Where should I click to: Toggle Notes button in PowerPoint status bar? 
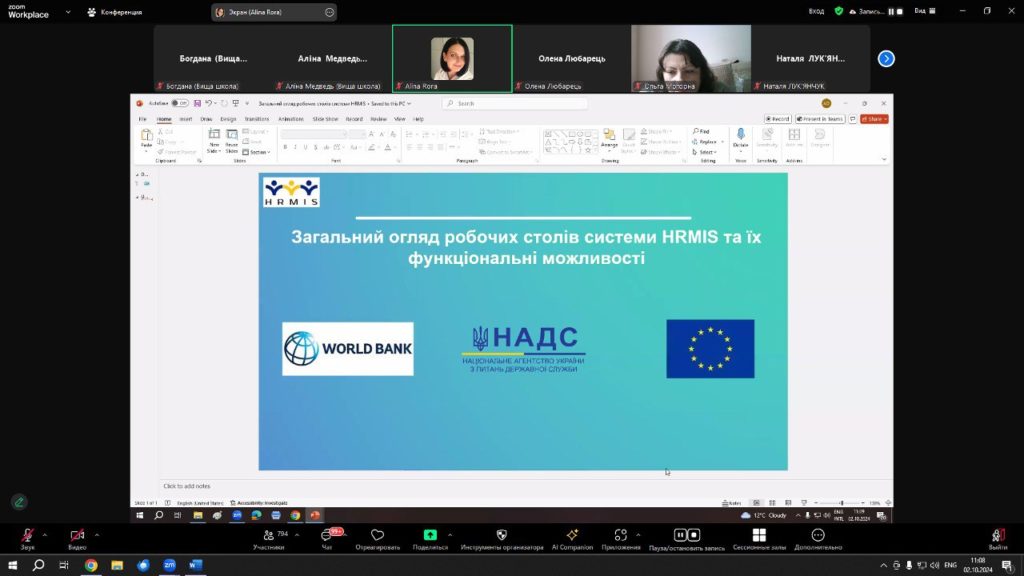tap(731, 503)
